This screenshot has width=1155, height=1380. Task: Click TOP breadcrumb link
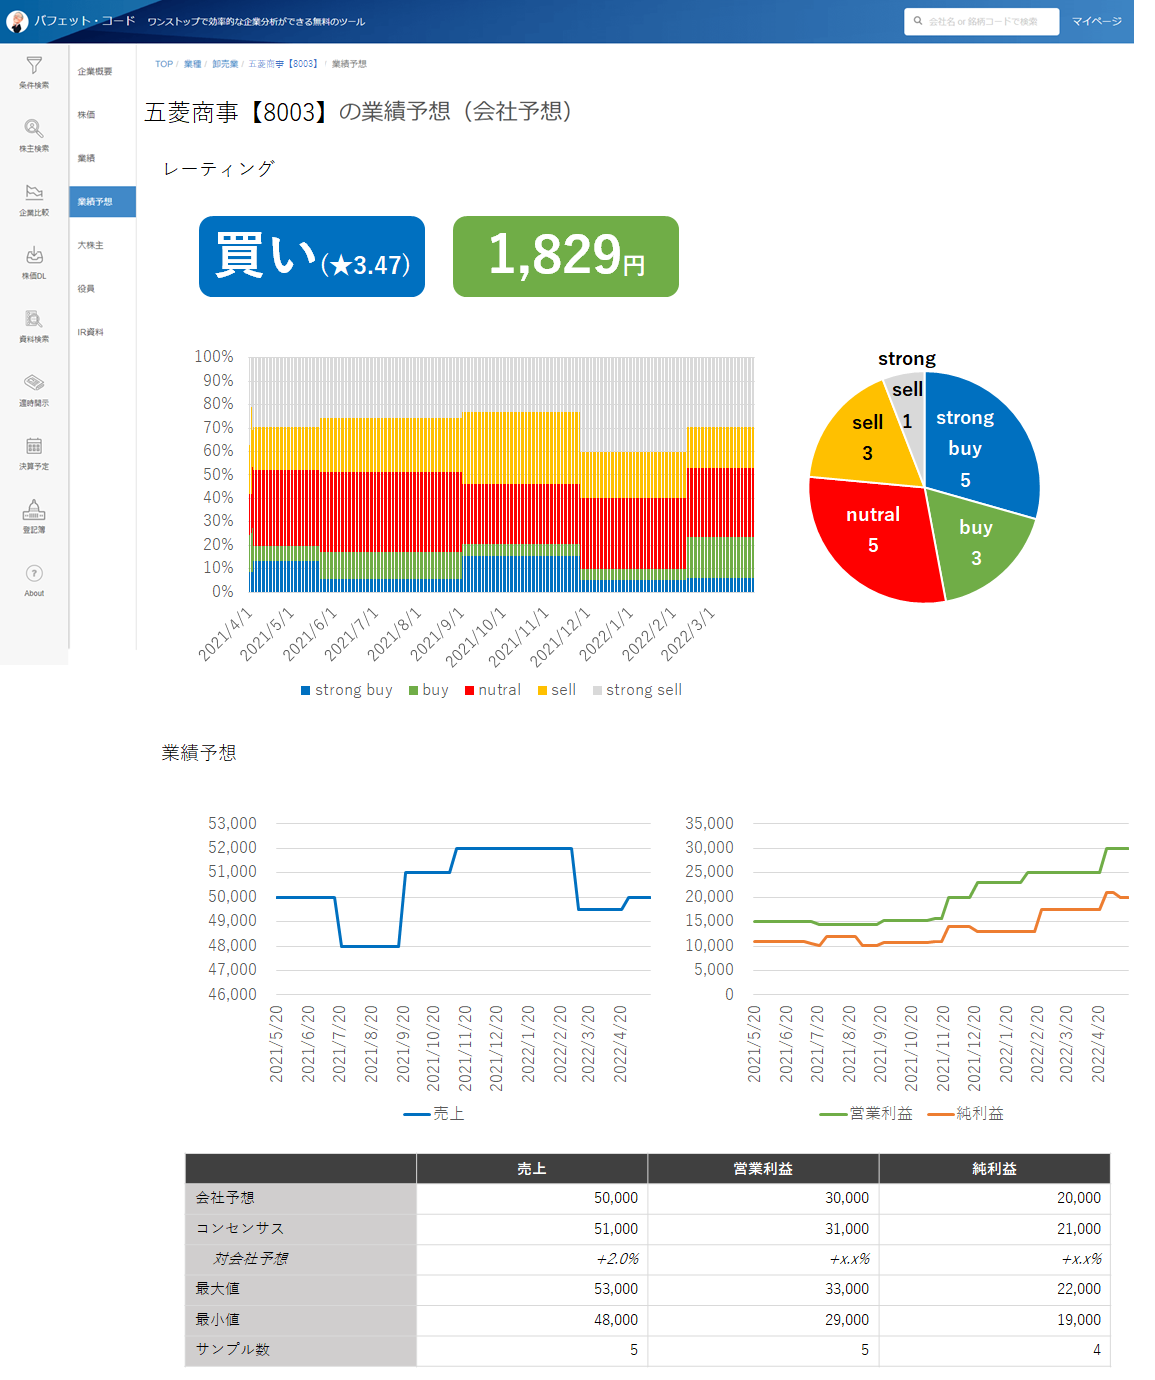(x=164, y=64)
